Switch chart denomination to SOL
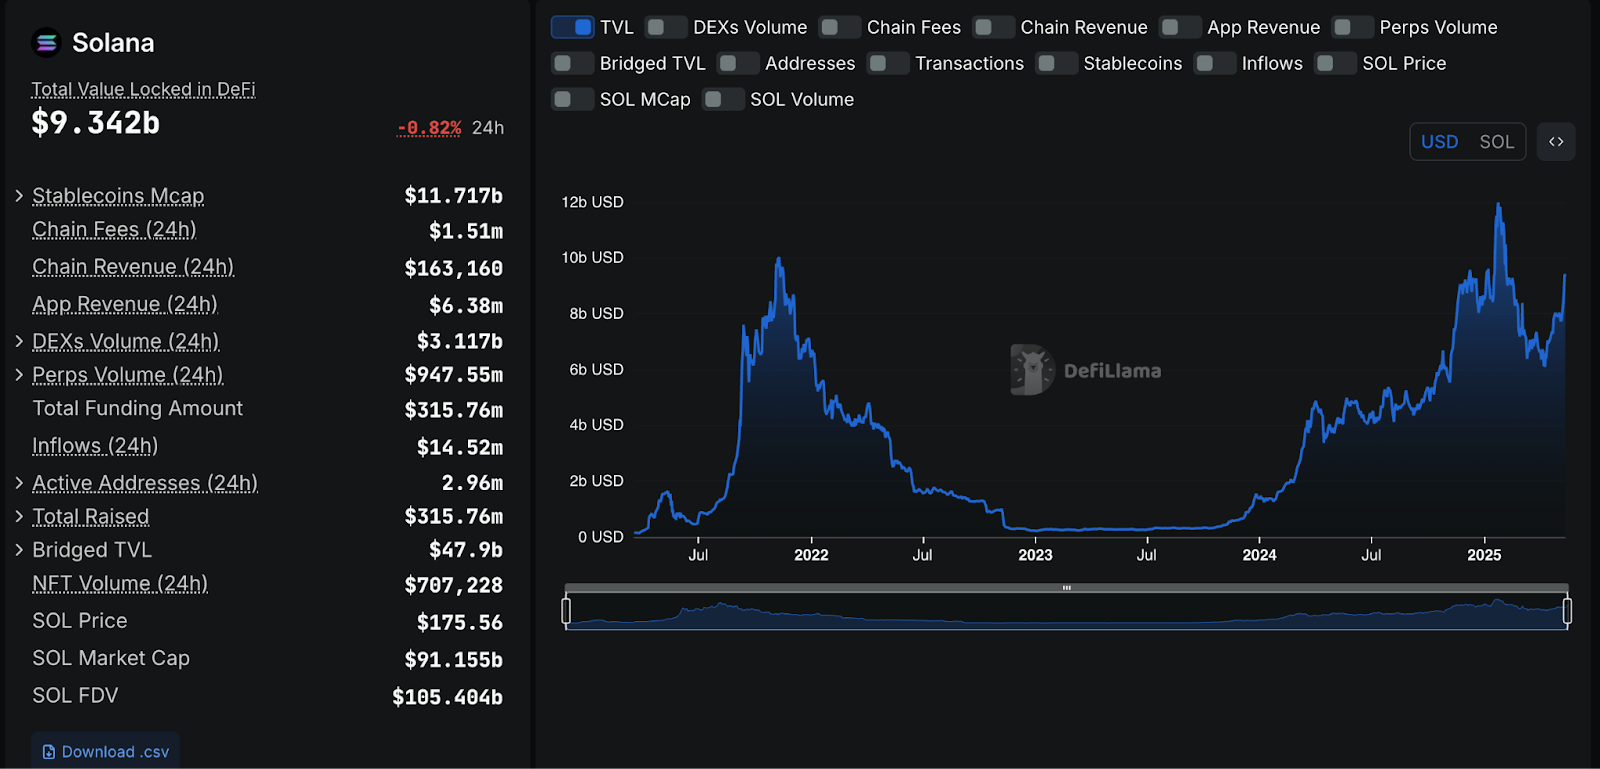The width and height of the screenshot is (1600, 769). (1496, 142)
